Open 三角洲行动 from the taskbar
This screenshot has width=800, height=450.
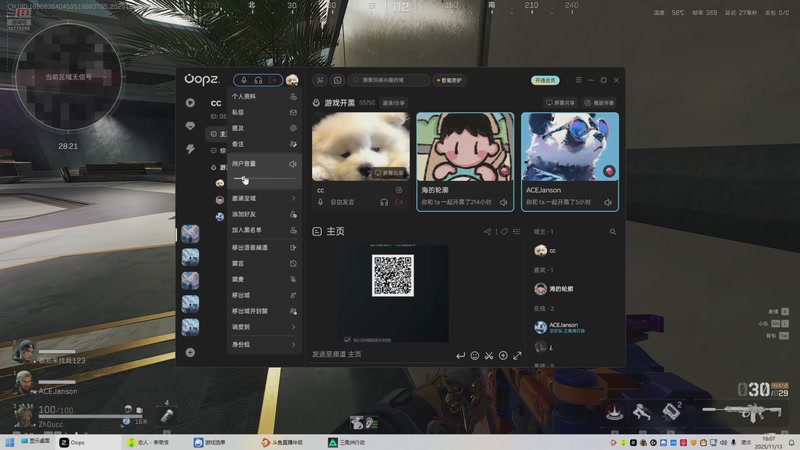tap(347, 442)
